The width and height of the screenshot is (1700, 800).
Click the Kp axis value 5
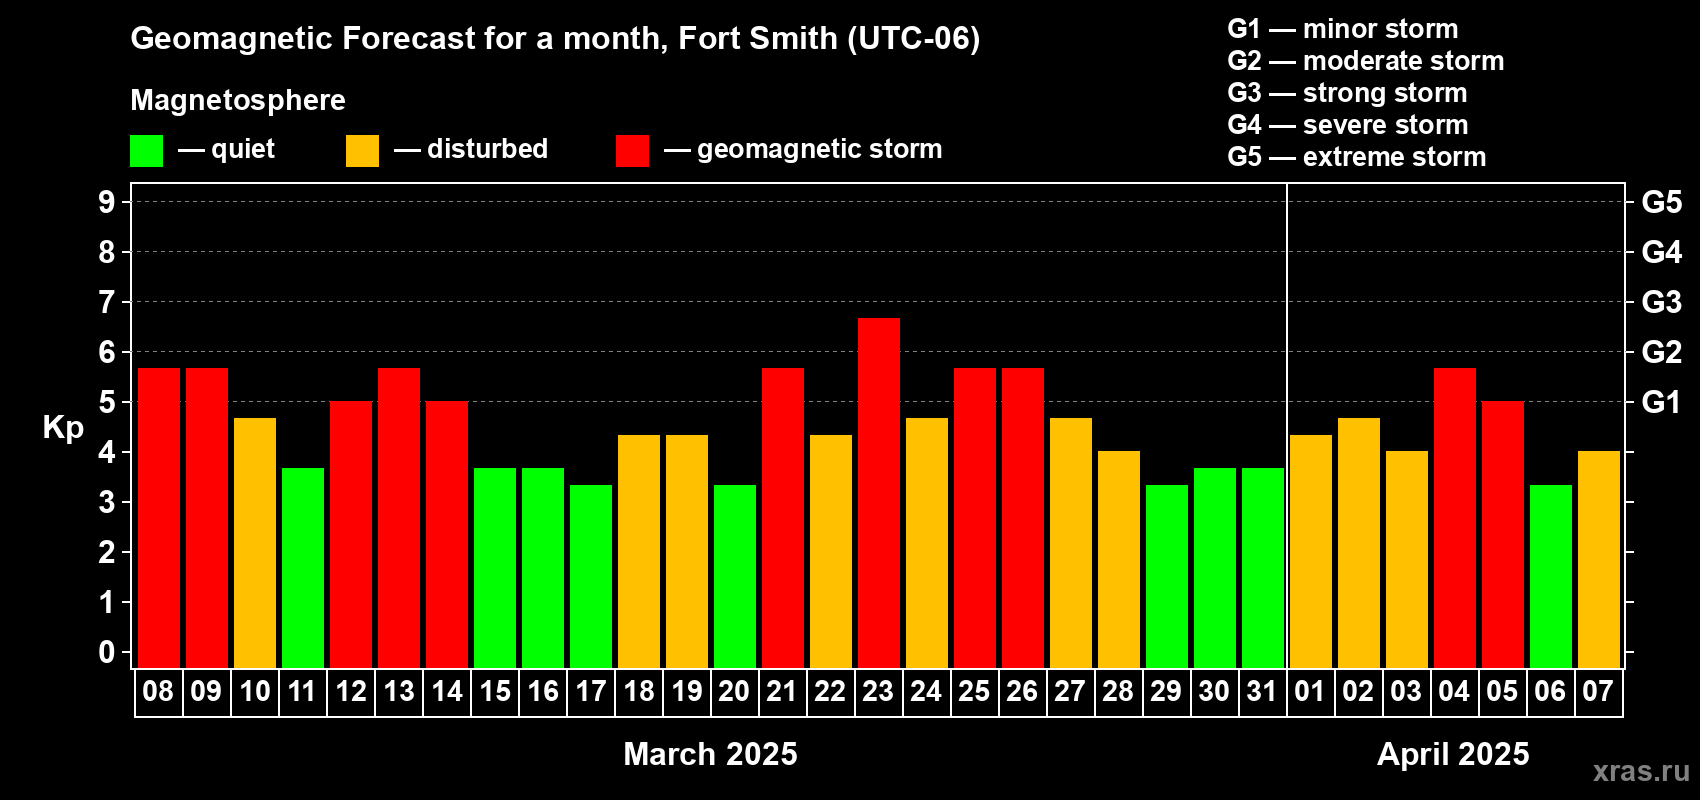pos(107,402)
